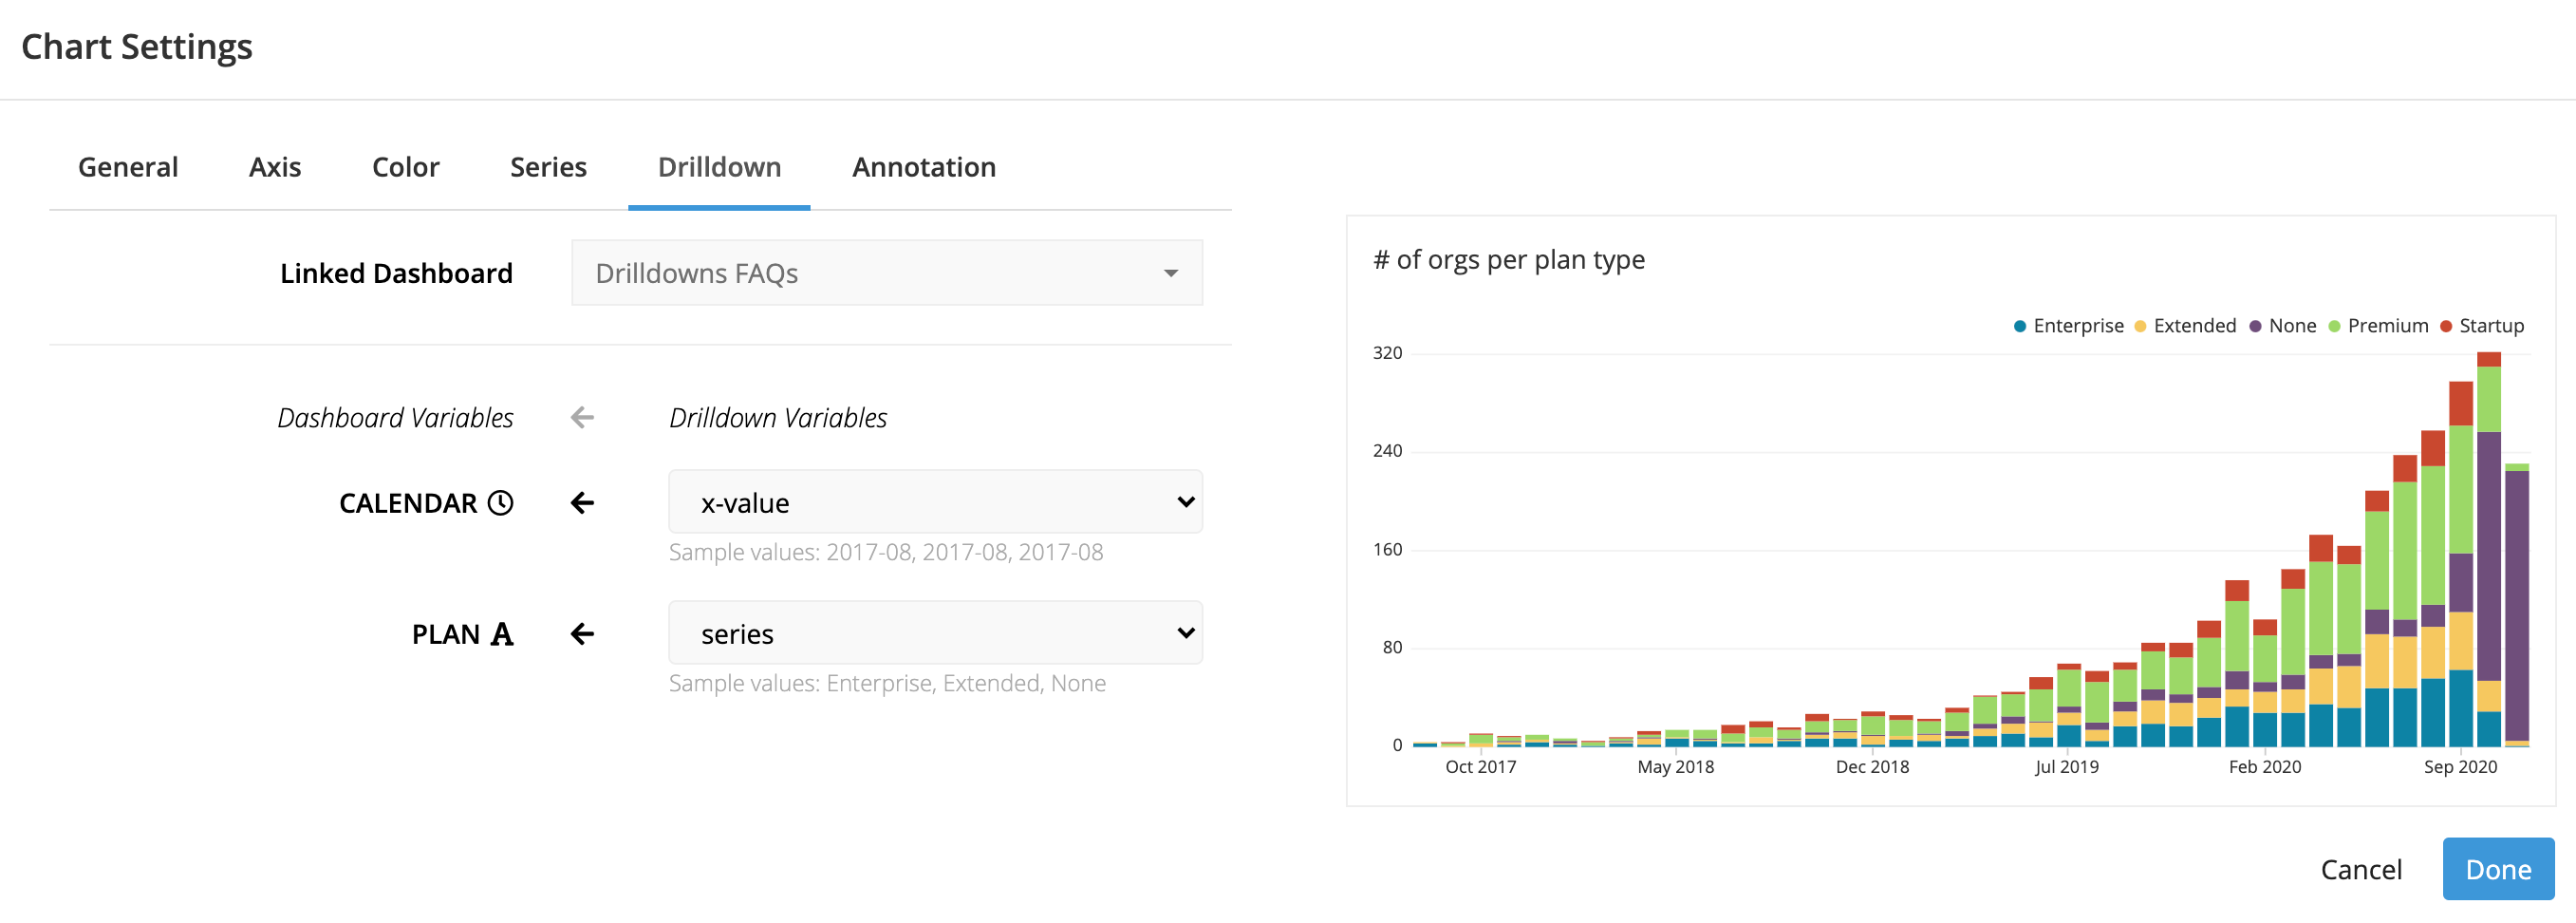The width and height of the screenshot is (2576, 923).
Task: Open the Linked Dashboard dropdown
Action: (886, 273)
